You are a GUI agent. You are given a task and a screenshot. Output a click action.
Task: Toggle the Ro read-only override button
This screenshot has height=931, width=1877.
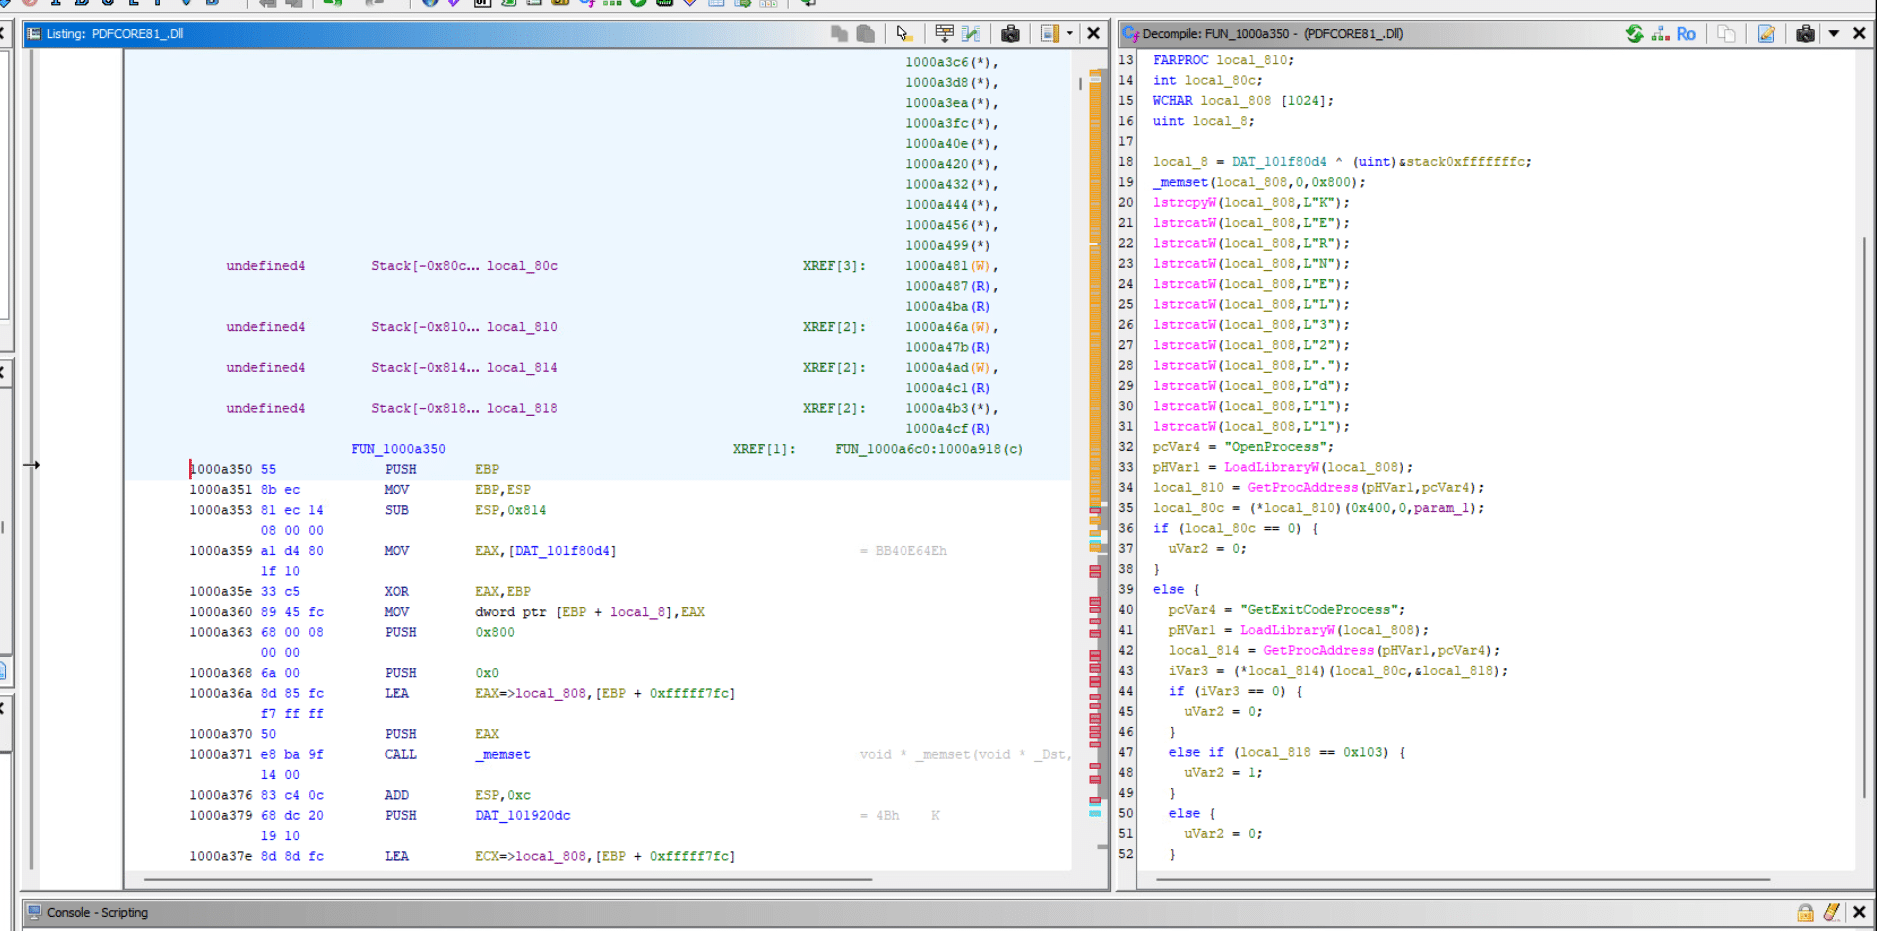click(x=1686, y=33)
